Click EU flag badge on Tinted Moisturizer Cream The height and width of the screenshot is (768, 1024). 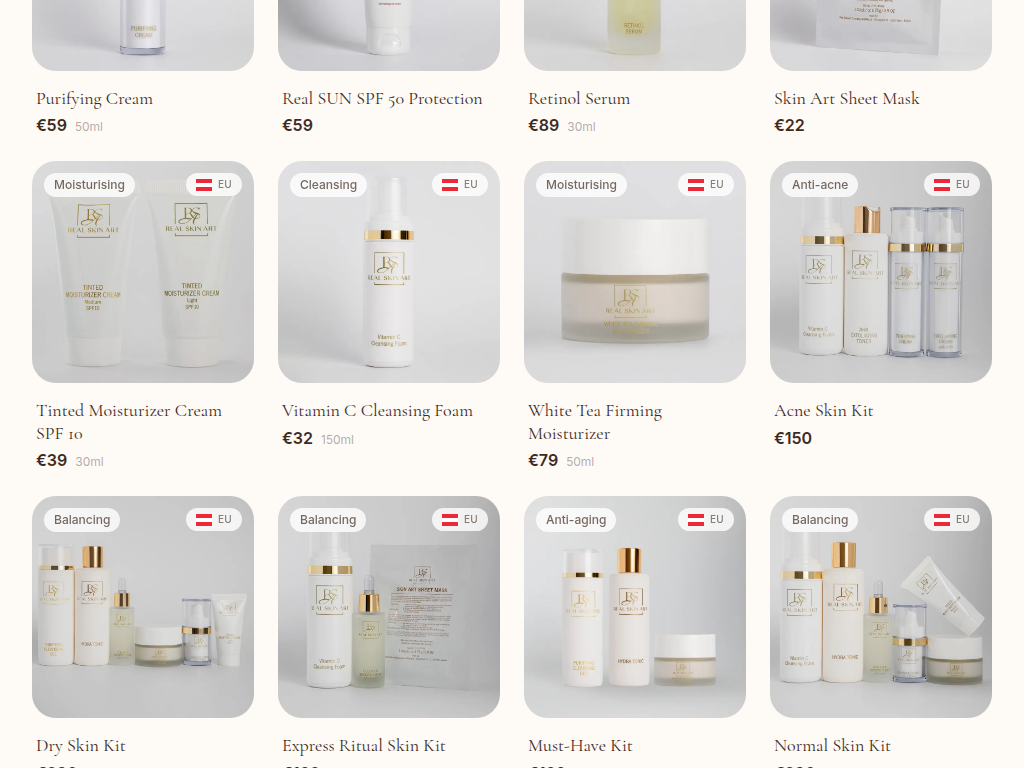coord(214,185)
